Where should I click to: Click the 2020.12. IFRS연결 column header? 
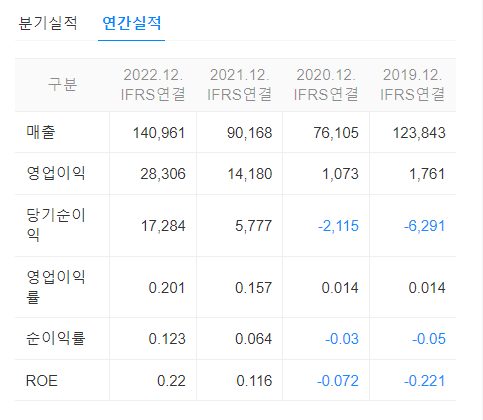[x=326, y=85]
